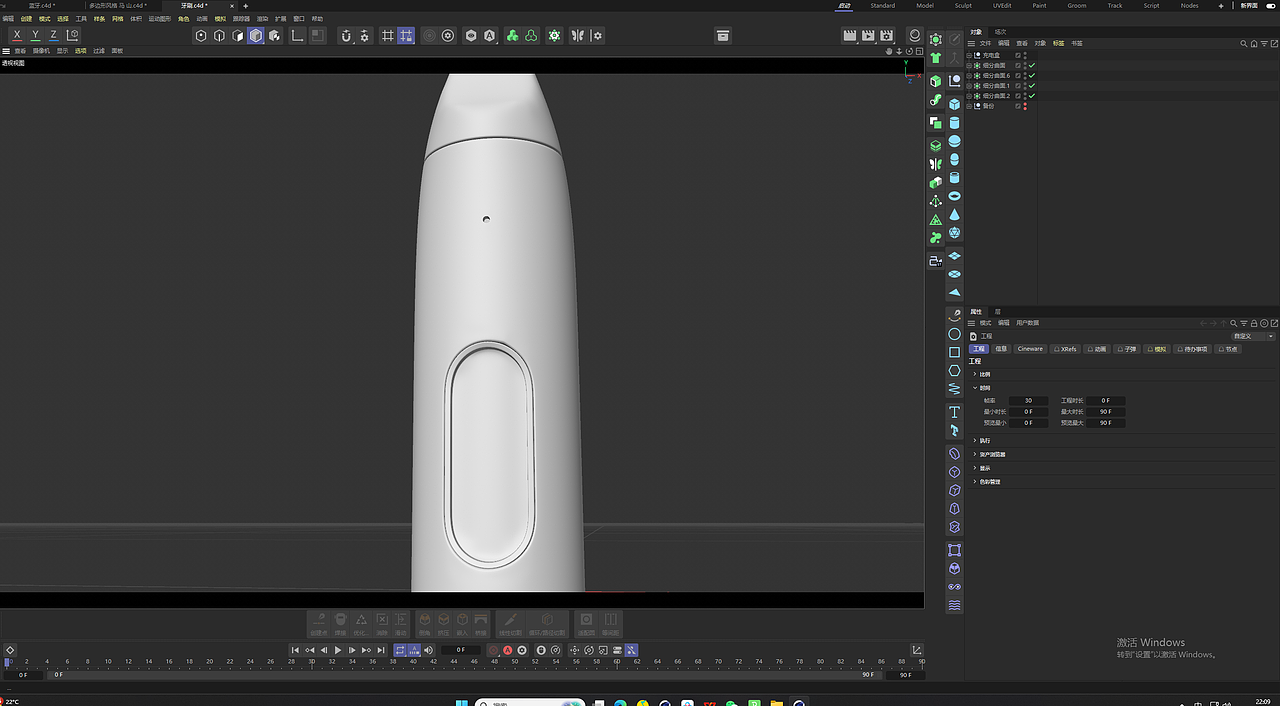The image size is (1280, 706).
Task: Toggle enable check for 细分曲面.6
Action: tap(1032, 76)
